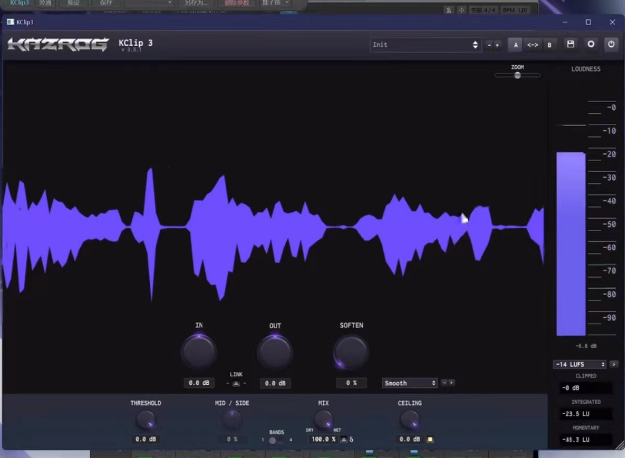
Task: Toggle the mix link icon beside 100.0 %
Action: (x=344, y=440)
